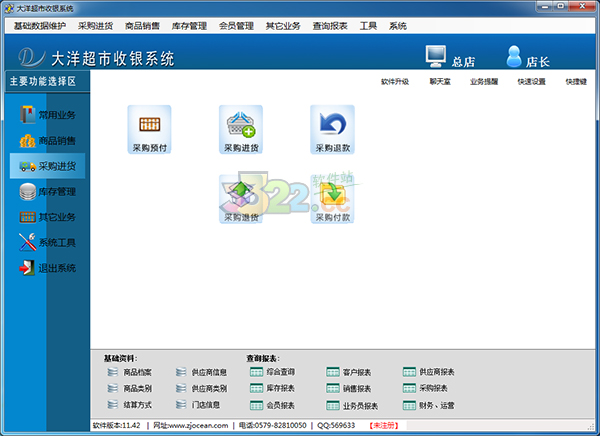Select 常用业务 in the sidebar
The width and height of the screenshot is (600, 436).
pyautogui.click(x=48, y=114)
